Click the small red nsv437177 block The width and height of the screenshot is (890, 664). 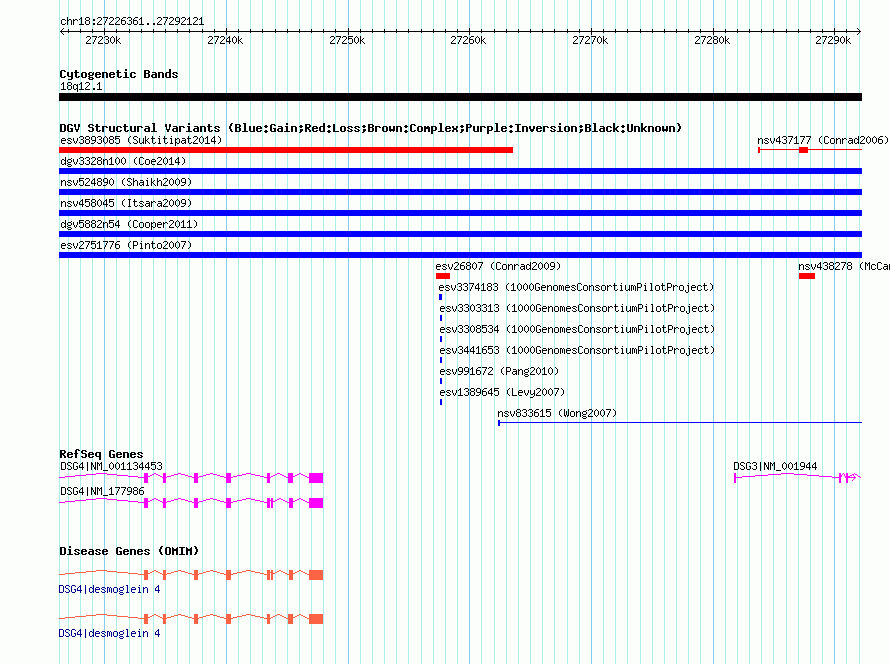tap(803, 150)
